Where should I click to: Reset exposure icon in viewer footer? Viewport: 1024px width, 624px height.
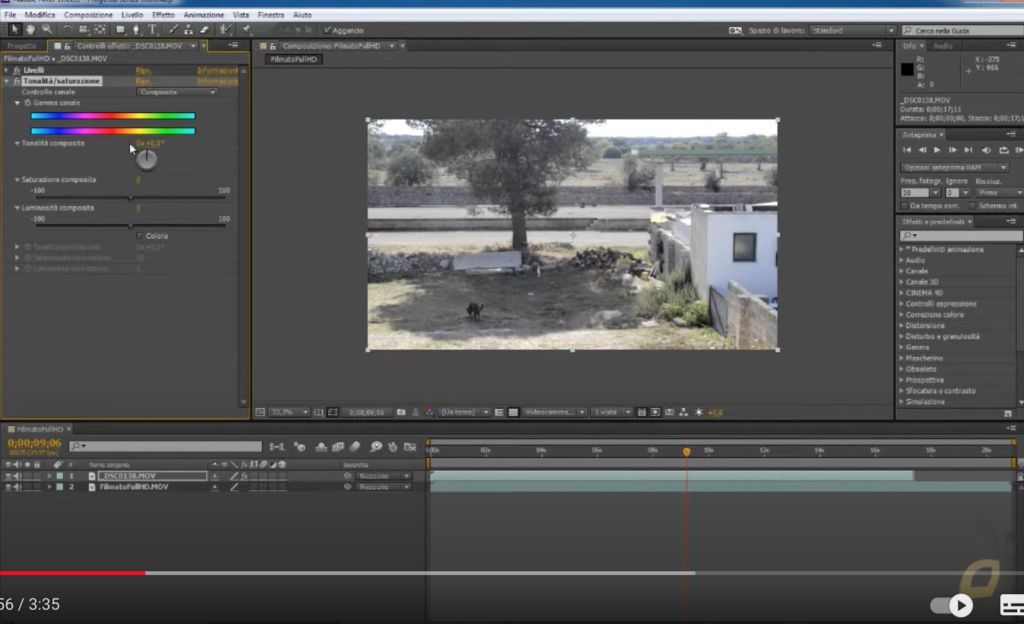[699, 412]
